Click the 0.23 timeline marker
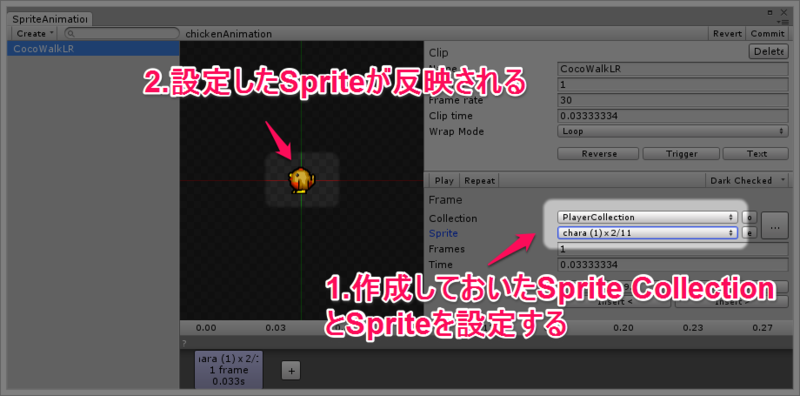Screen dimensions: 800x396 tap(693, 328)
